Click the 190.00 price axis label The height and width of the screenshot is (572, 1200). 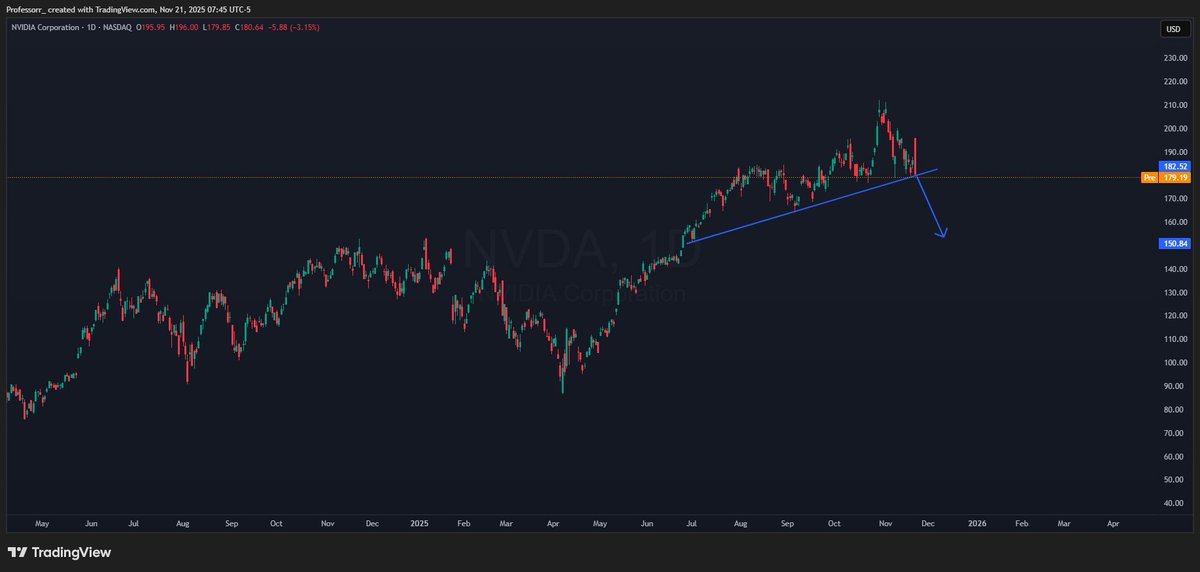(1174, 152)
